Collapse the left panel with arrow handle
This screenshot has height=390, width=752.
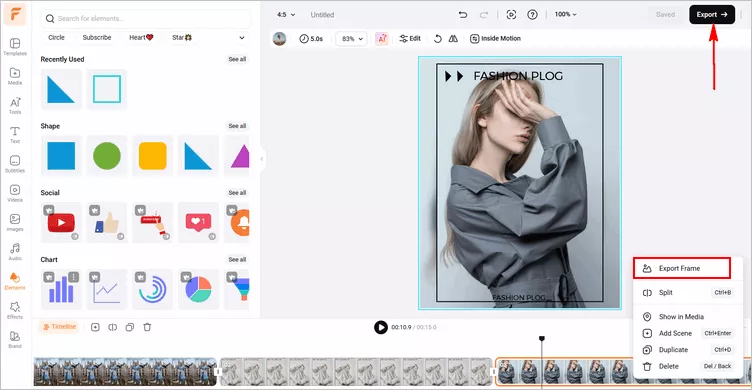[x=262, y=159]
